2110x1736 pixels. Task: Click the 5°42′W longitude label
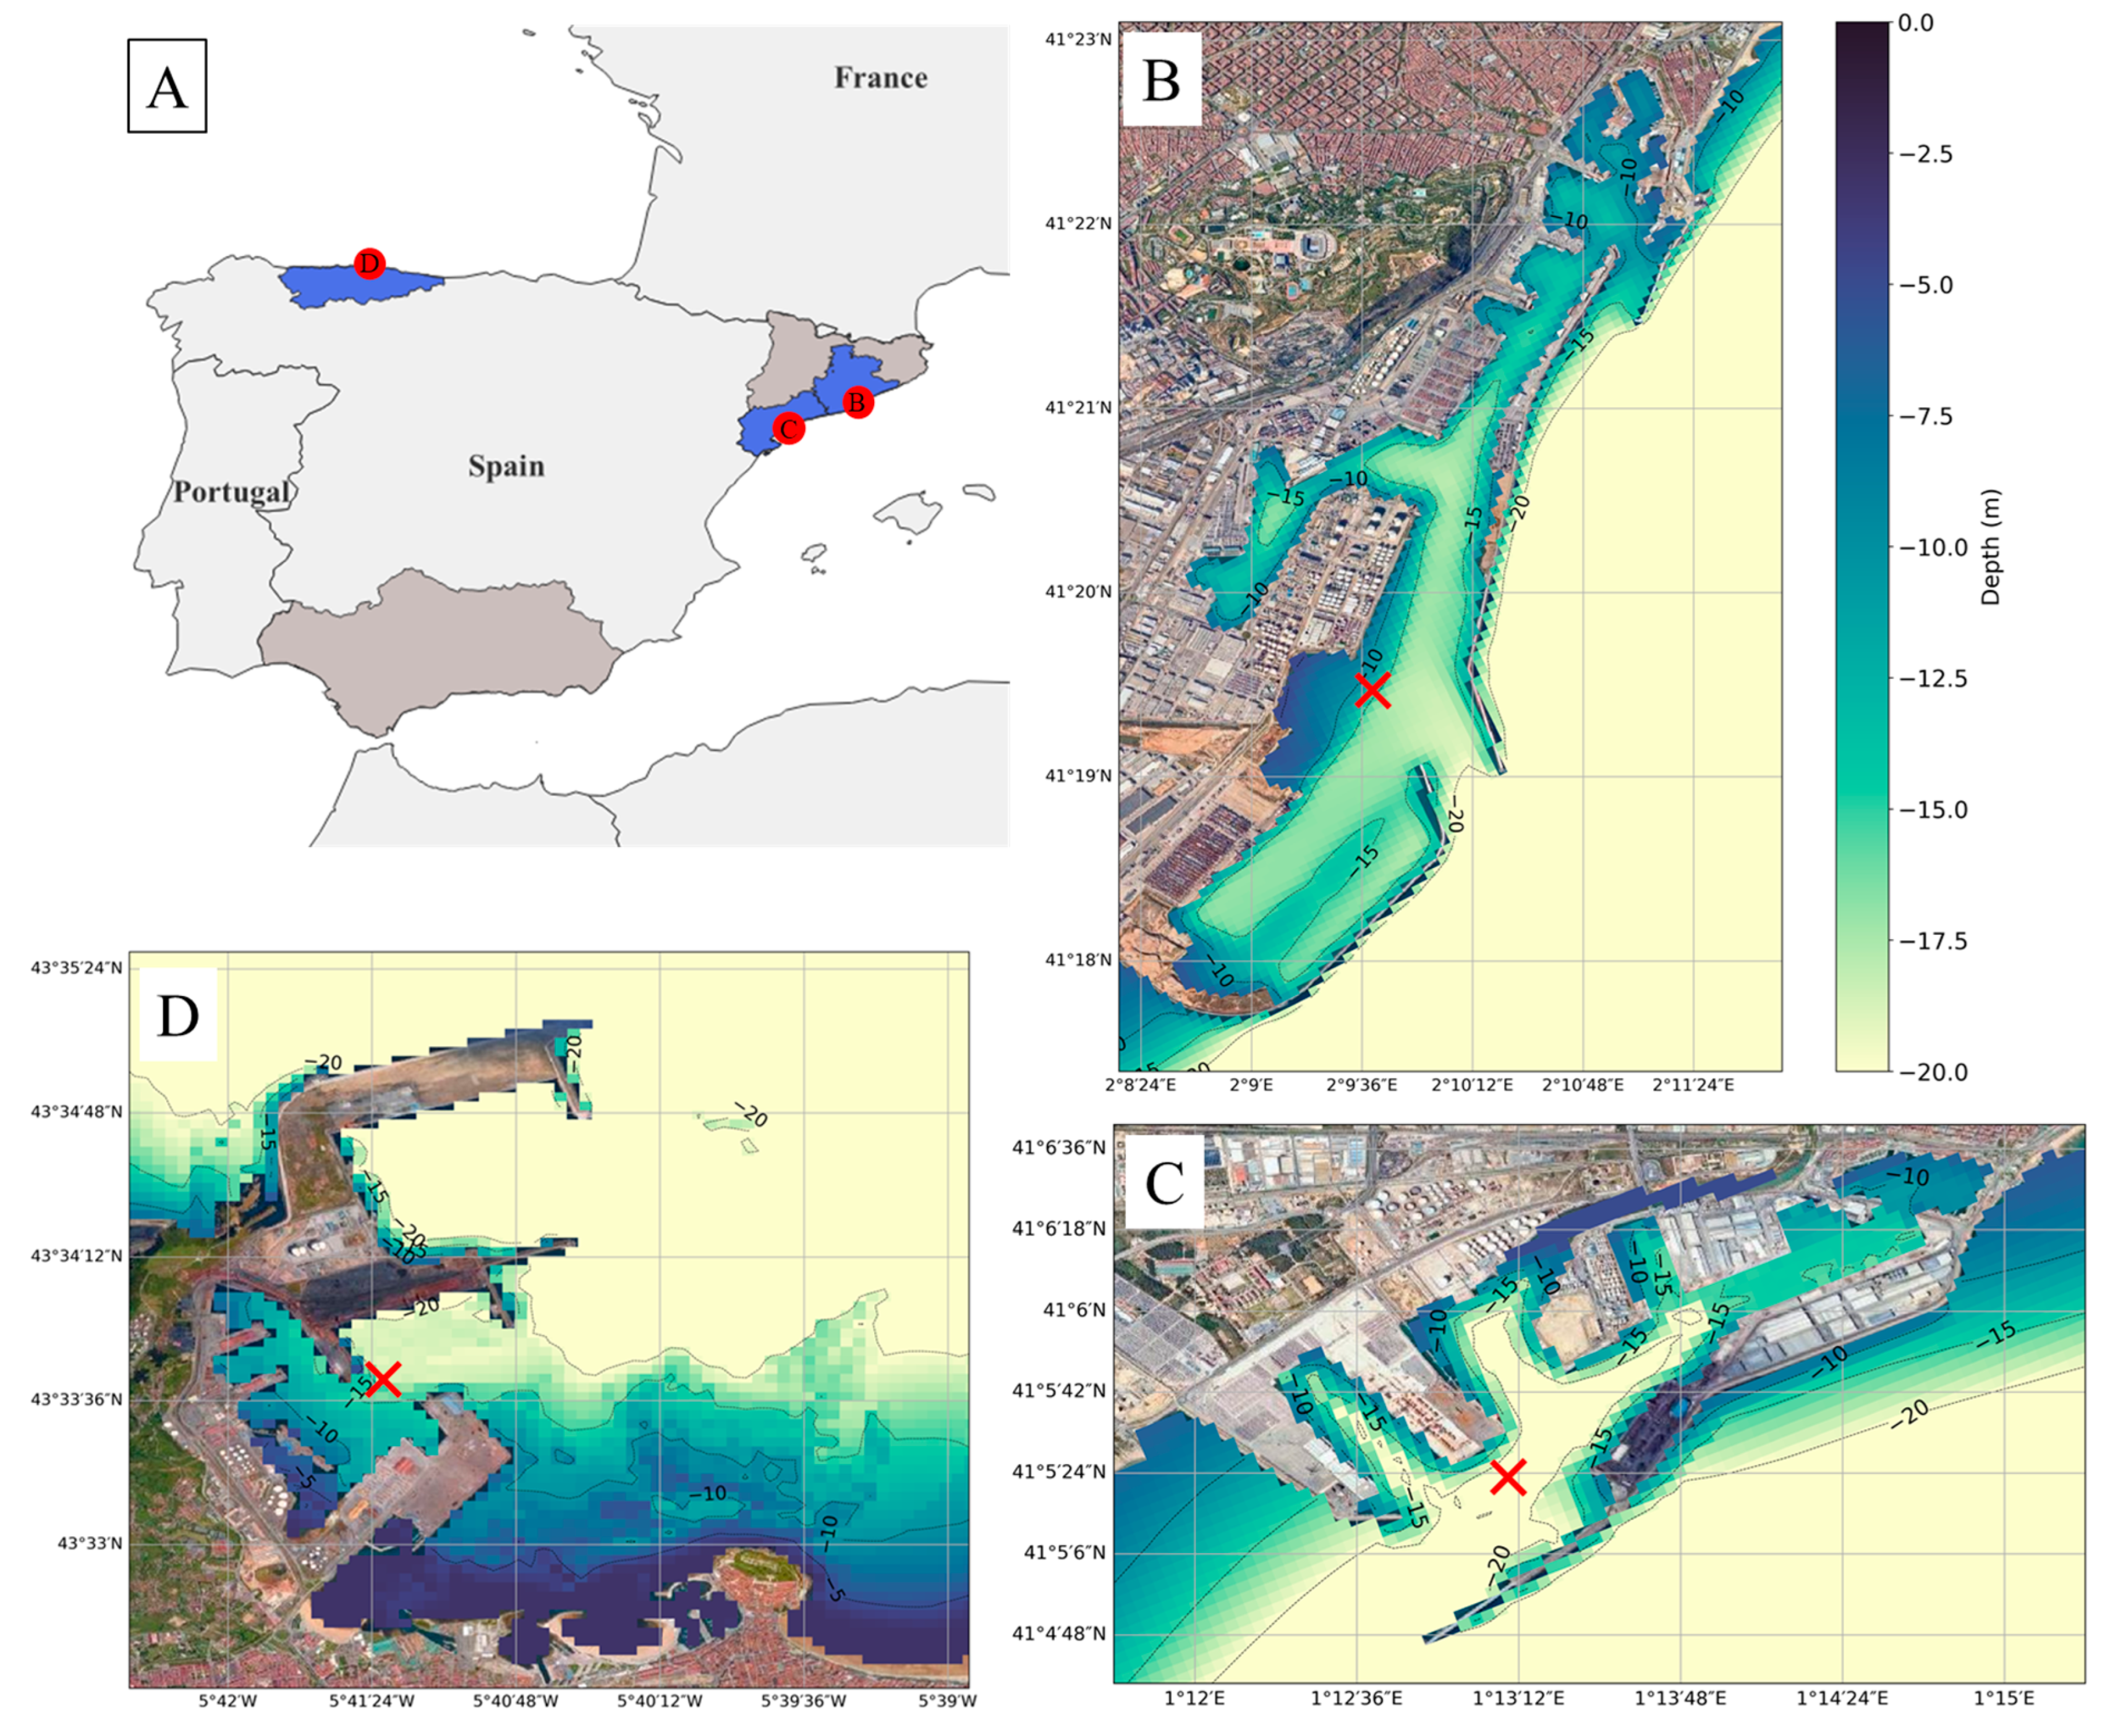click(x=227, y=1700)
